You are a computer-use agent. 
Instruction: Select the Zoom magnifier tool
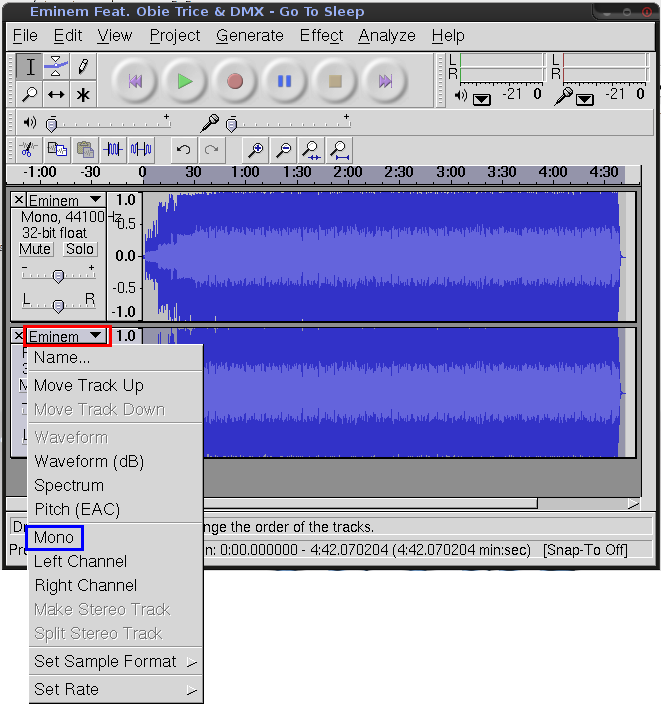pos(30,94)
